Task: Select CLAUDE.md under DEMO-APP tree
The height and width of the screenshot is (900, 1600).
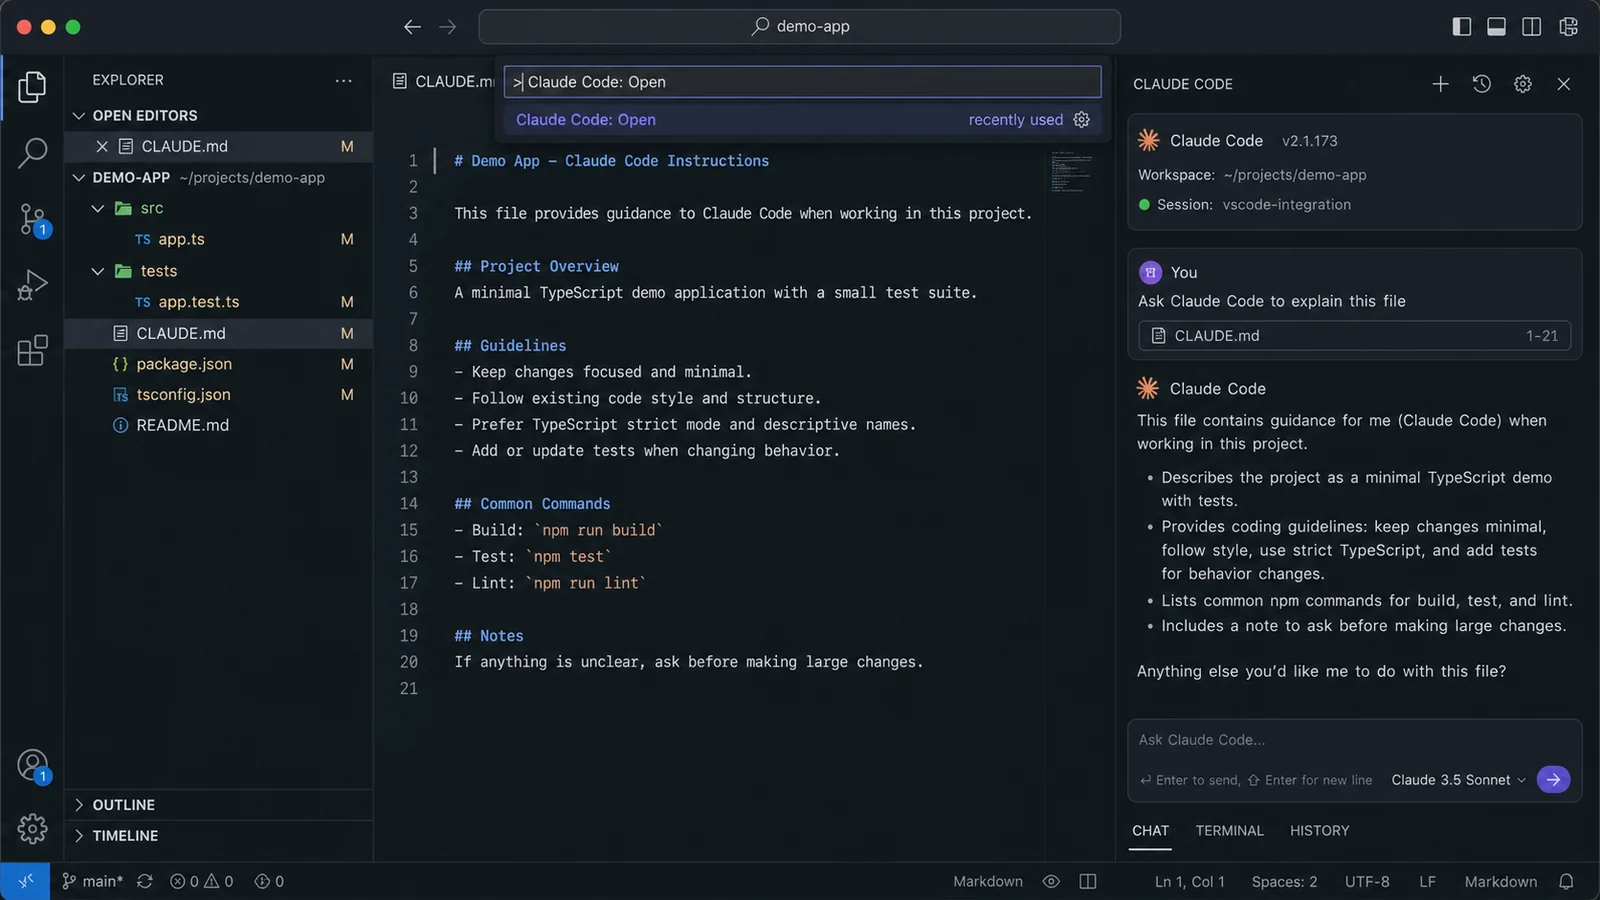Action: (219, 333)
